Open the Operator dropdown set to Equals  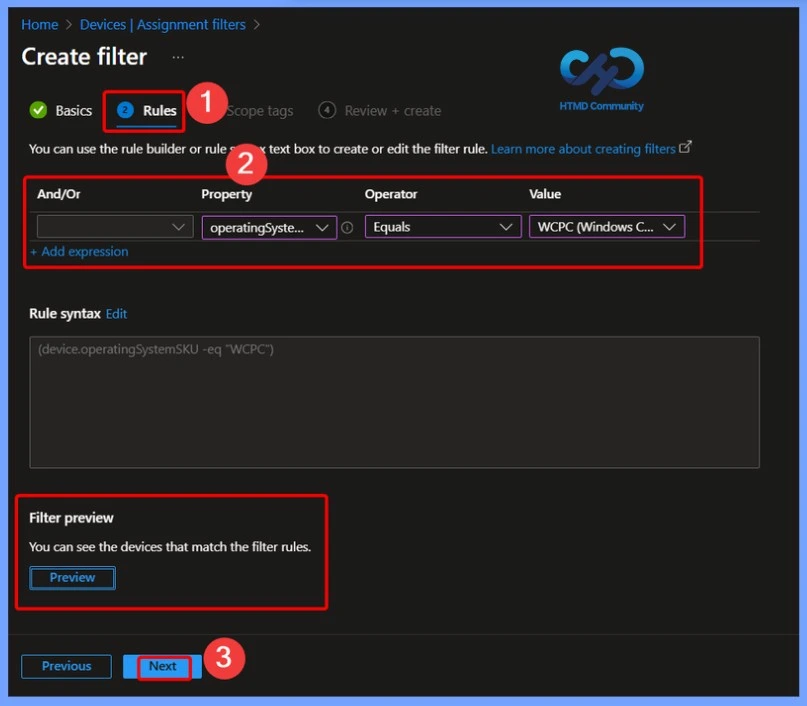[442, 228]
